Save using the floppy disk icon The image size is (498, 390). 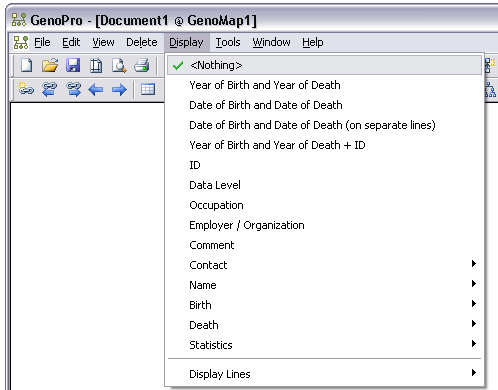(73, 65)
